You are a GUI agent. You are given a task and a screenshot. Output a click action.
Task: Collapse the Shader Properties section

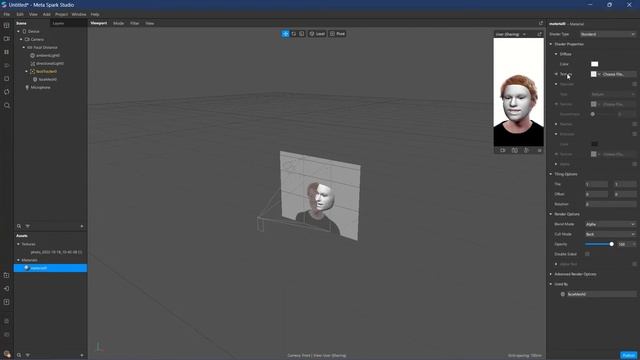(x=551, y=44)
